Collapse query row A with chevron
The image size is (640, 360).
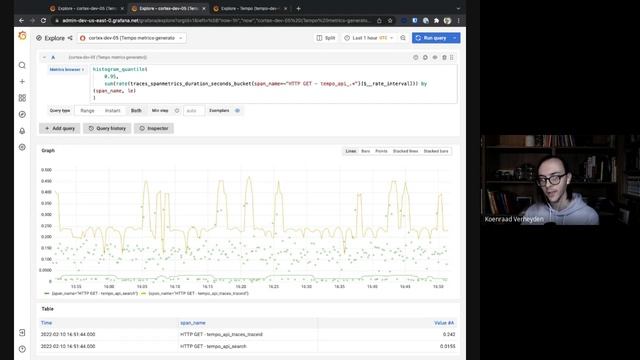coord(44,58)
